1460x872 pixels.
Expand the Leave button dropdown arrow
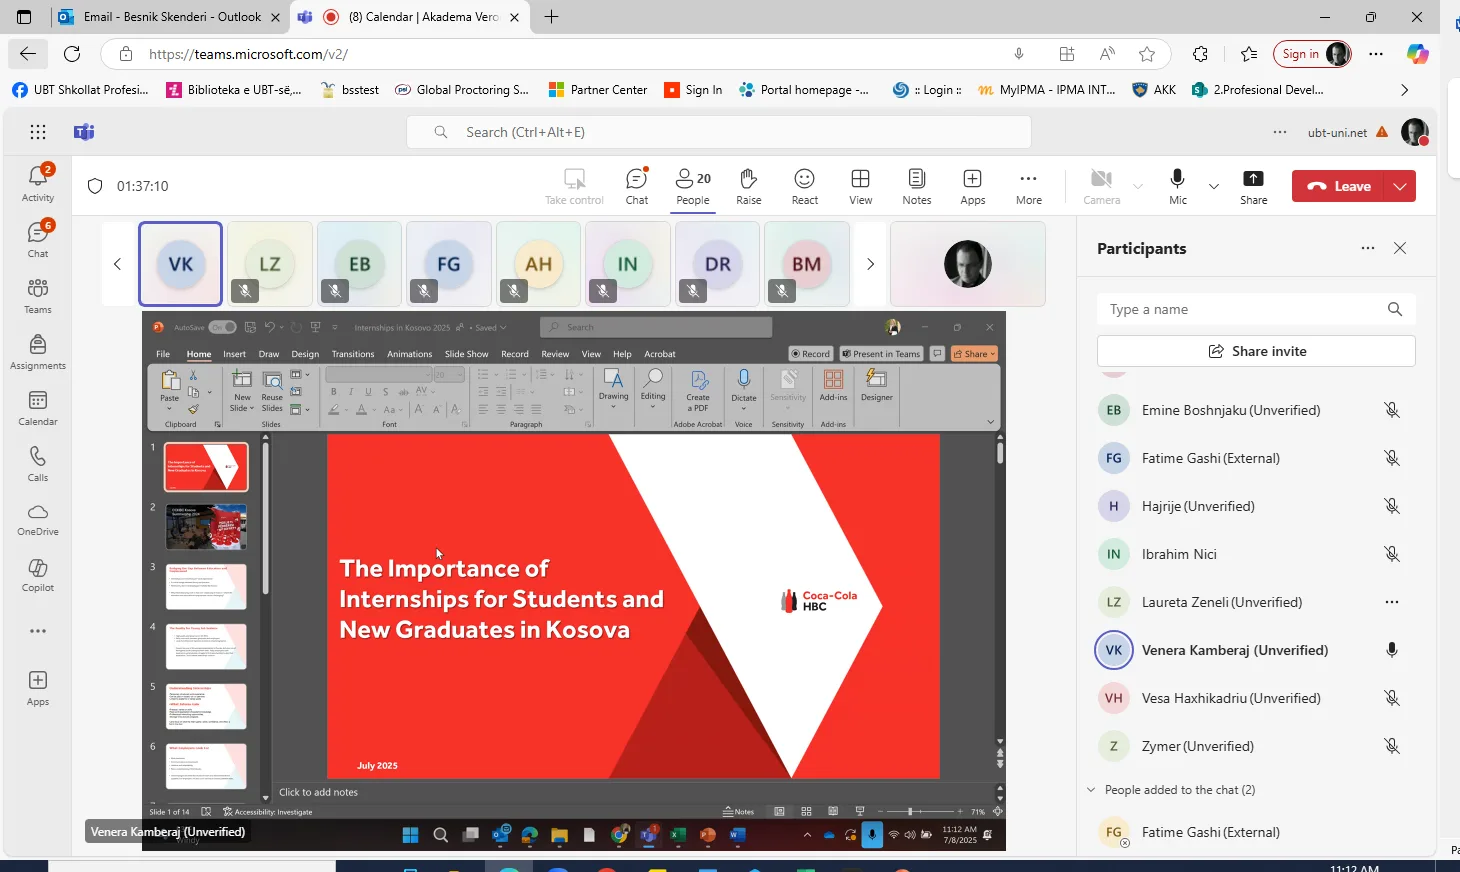pyautogui.click(x=1400, y=186)
